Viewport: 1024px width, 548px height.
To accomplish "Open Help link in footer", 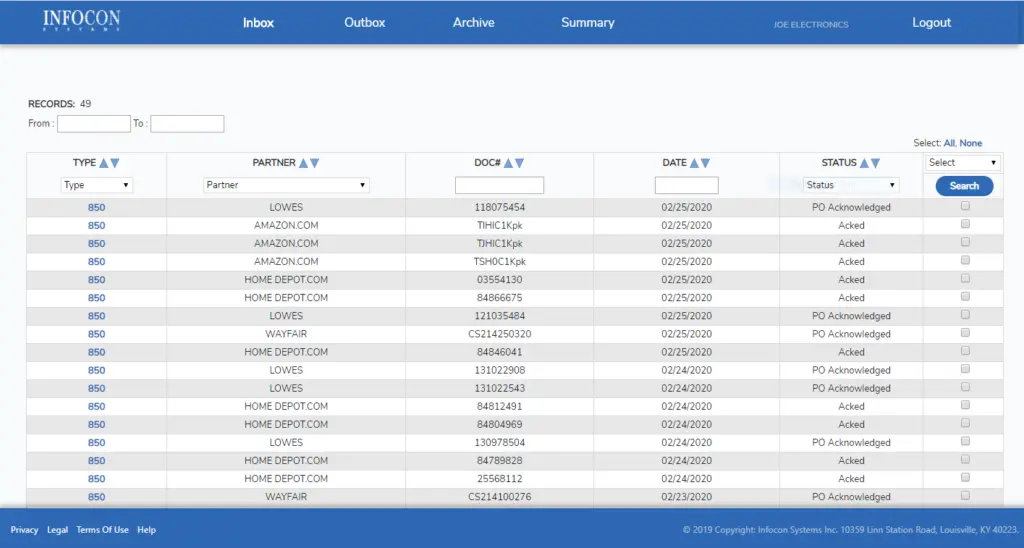I will tap(146, 530).
